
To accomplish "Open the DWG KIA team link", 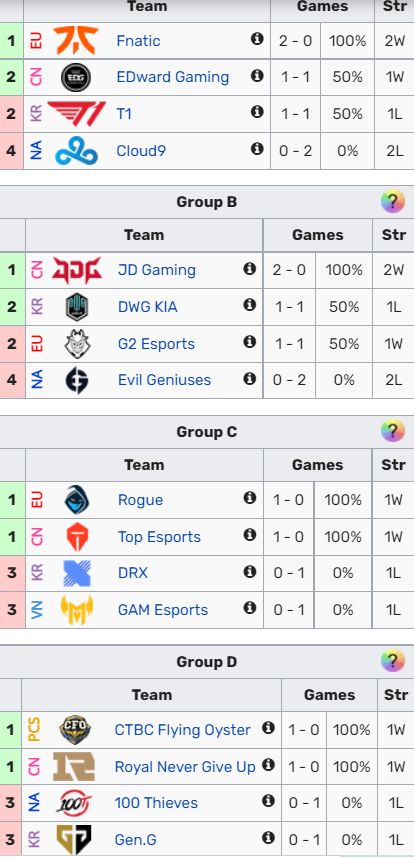I will 148,307.
